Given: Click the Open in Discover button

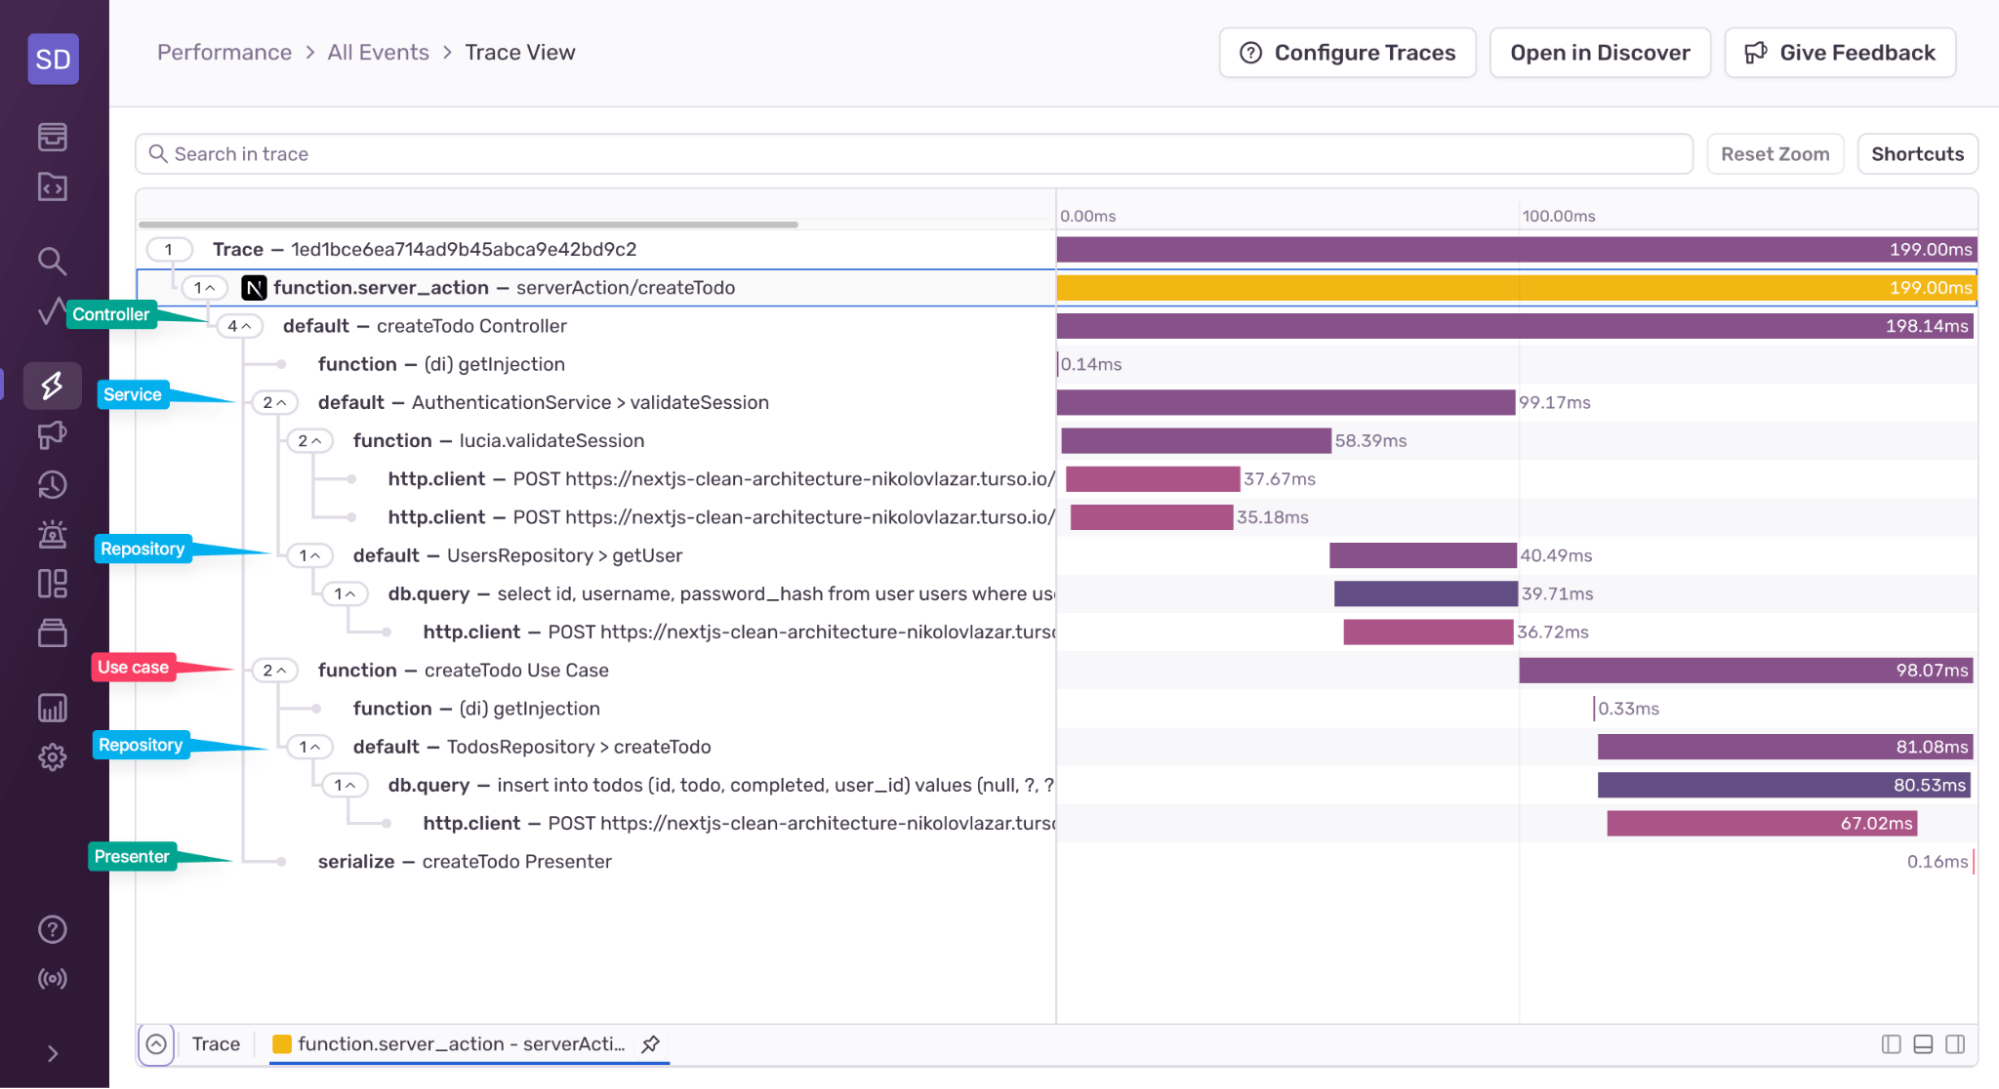Looking at the screenshot, I should click(1599, 52).
